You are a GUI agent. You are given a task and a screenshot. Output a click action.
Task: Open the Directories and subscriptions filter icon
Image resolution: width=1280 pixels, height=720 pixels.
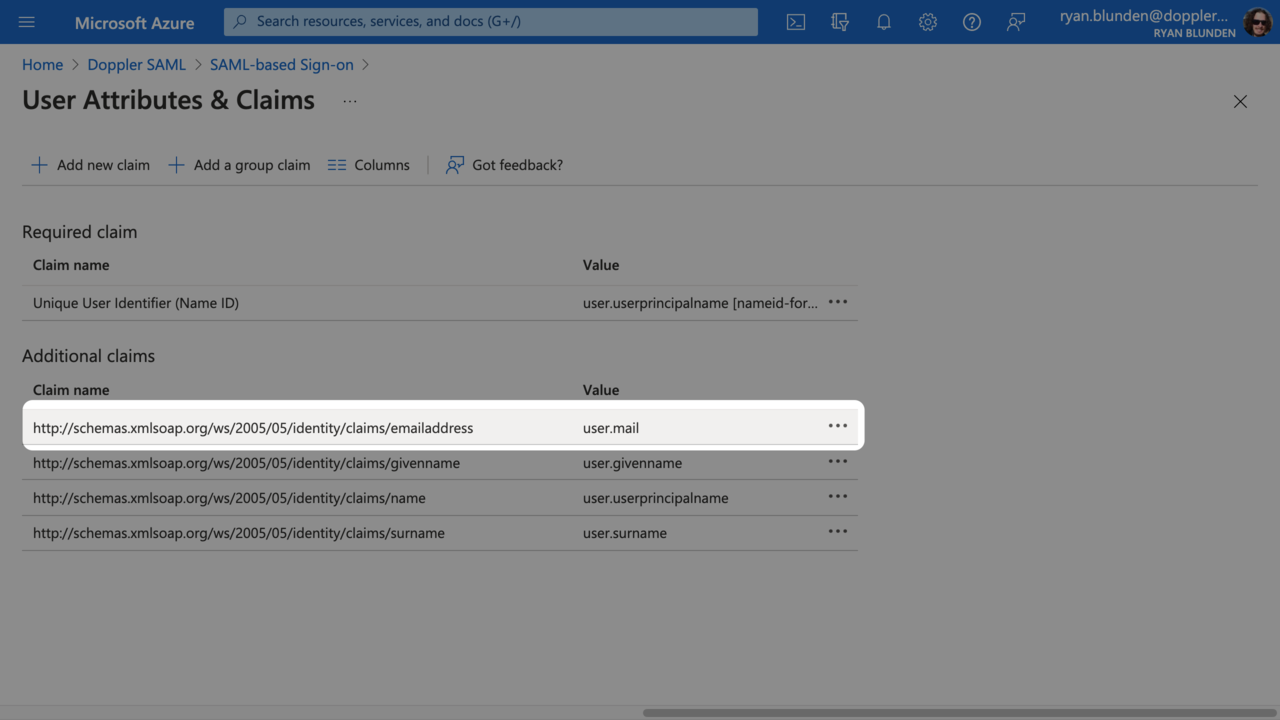click(x=840, y=22)
